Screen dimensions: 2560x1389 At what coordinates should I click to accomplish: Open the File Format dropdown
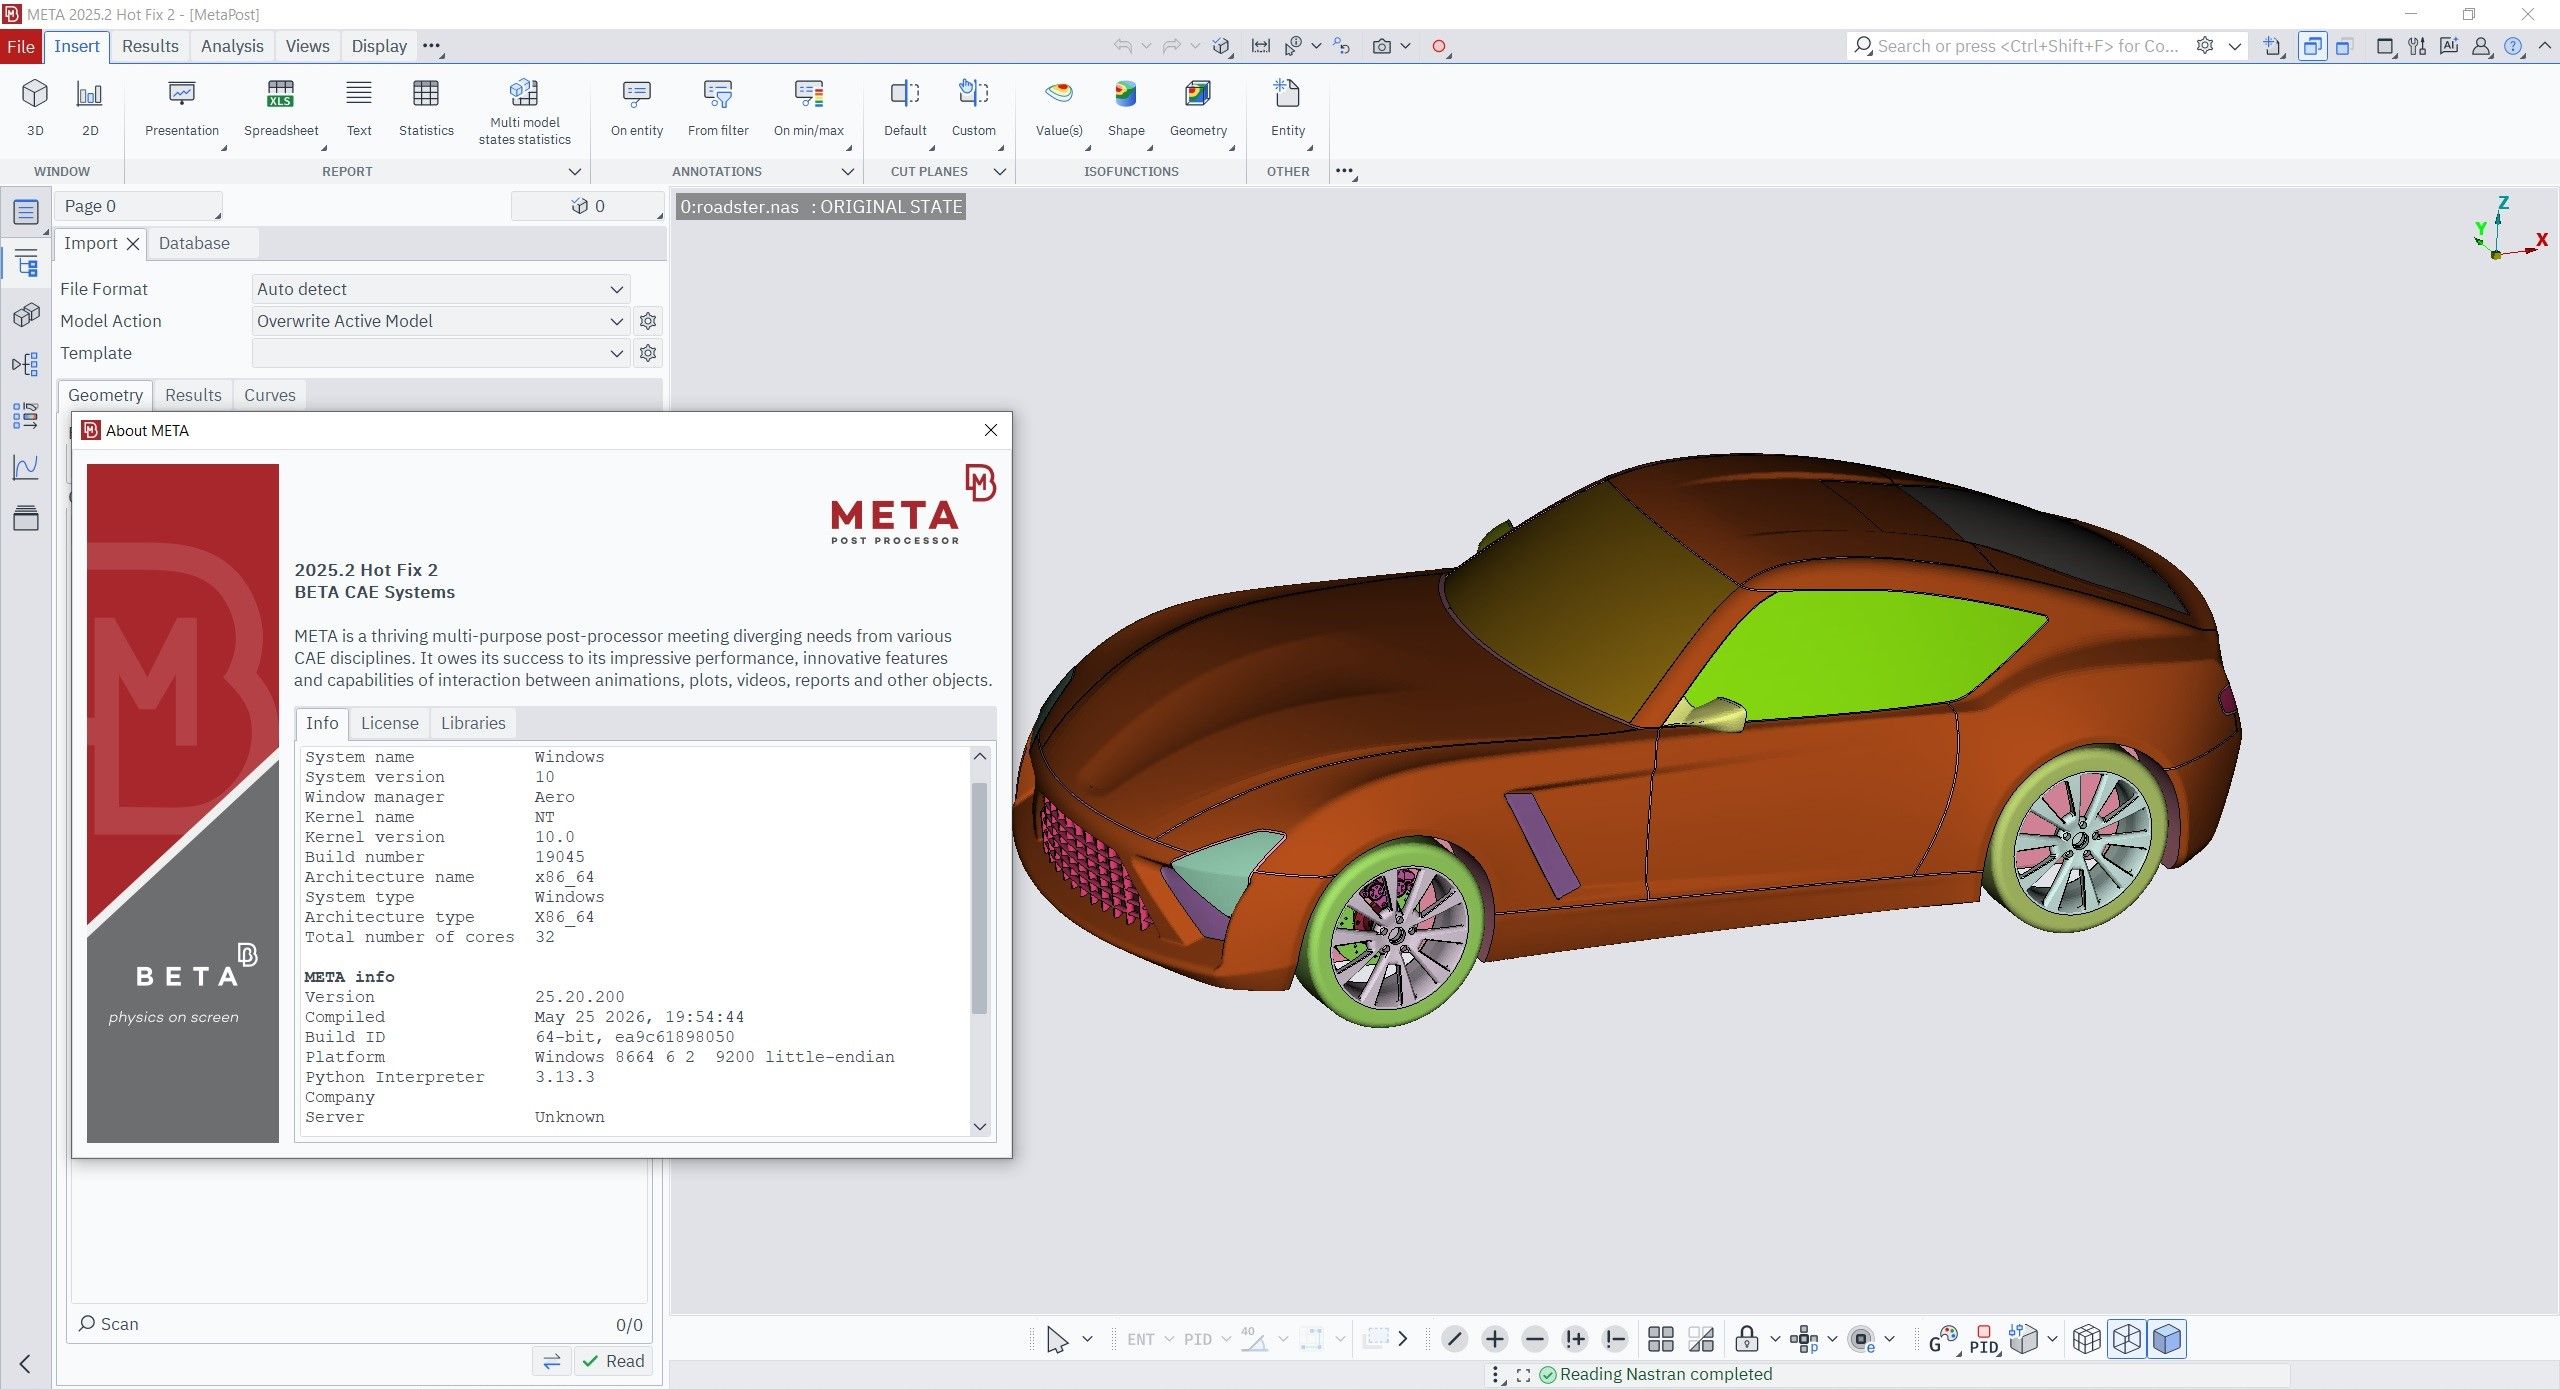(441, 289)
